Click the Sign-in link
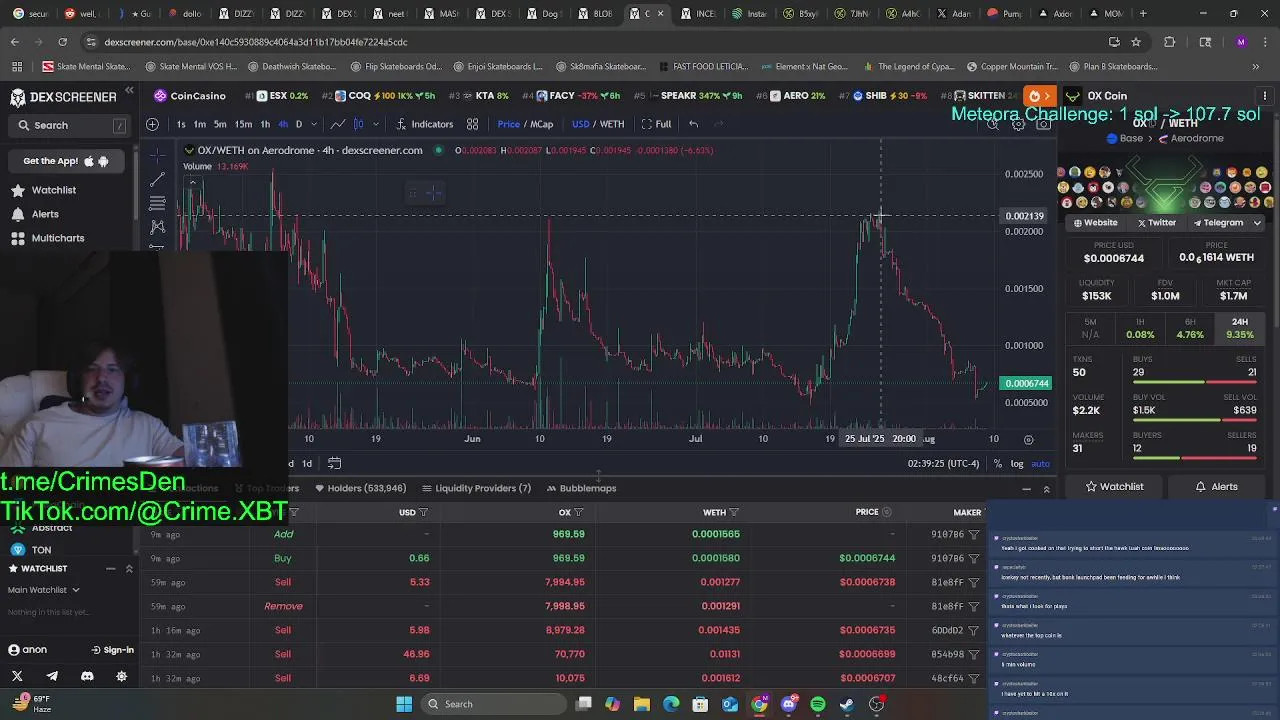This screenshot has width=1280, height=720. point(112,650)
